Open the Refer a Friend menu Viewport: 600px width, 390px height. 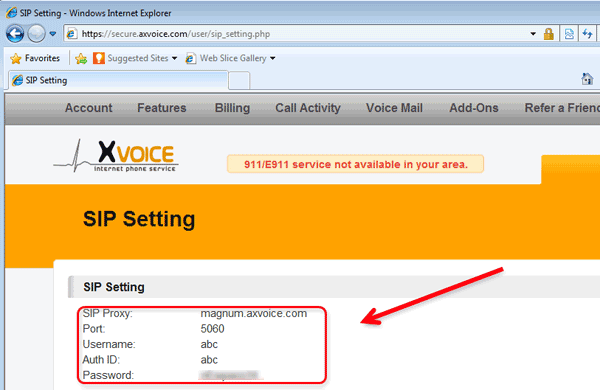(x=562, y=108)
